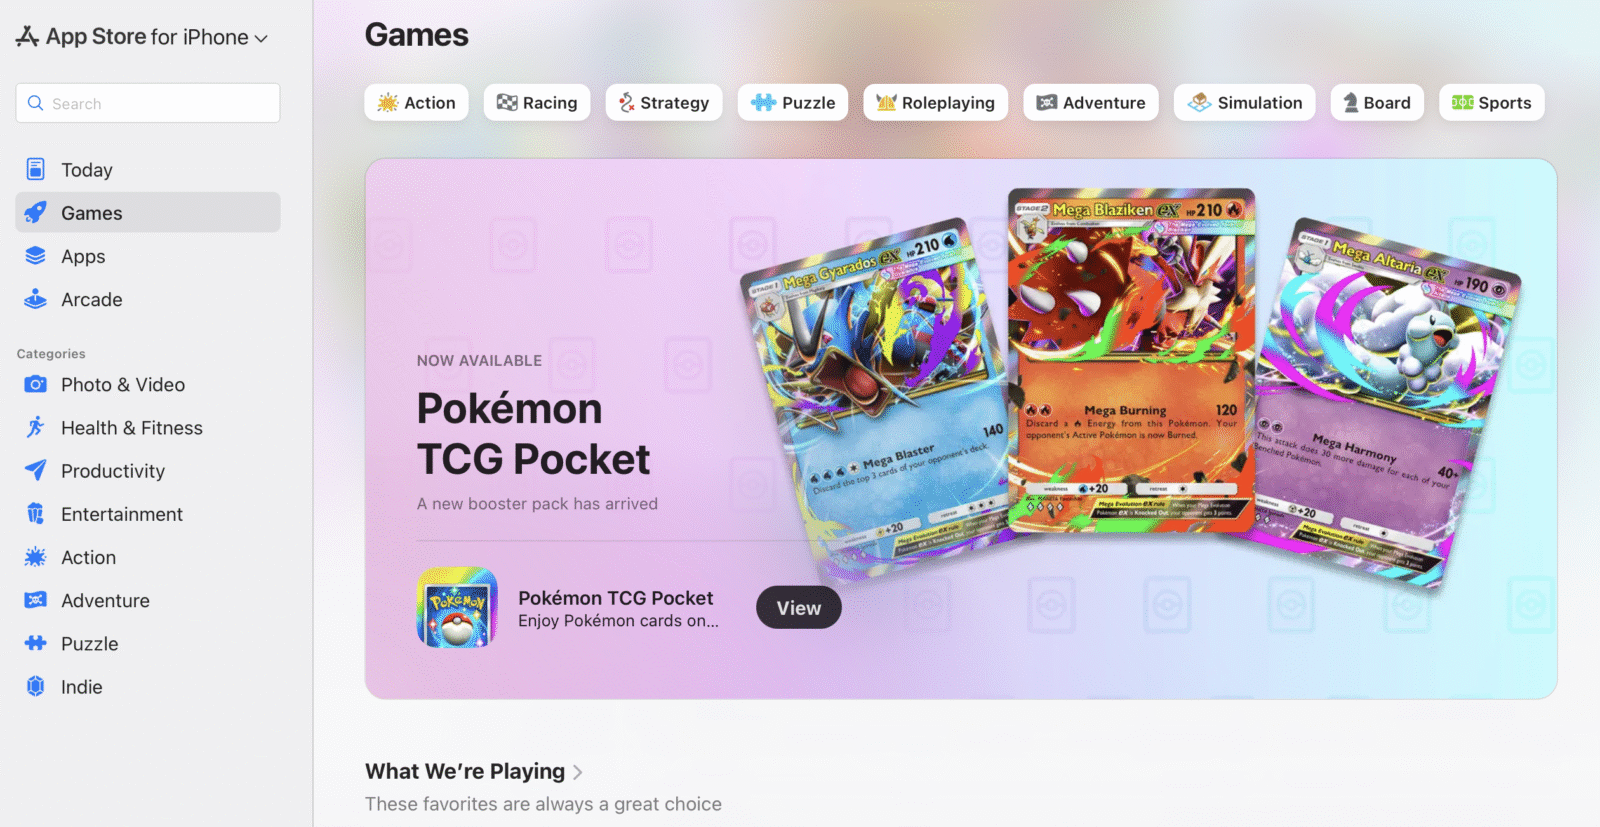Click the View button for Pokémon TCG Pocket
The image size is (1600, 827).
[x=799, y=608]
